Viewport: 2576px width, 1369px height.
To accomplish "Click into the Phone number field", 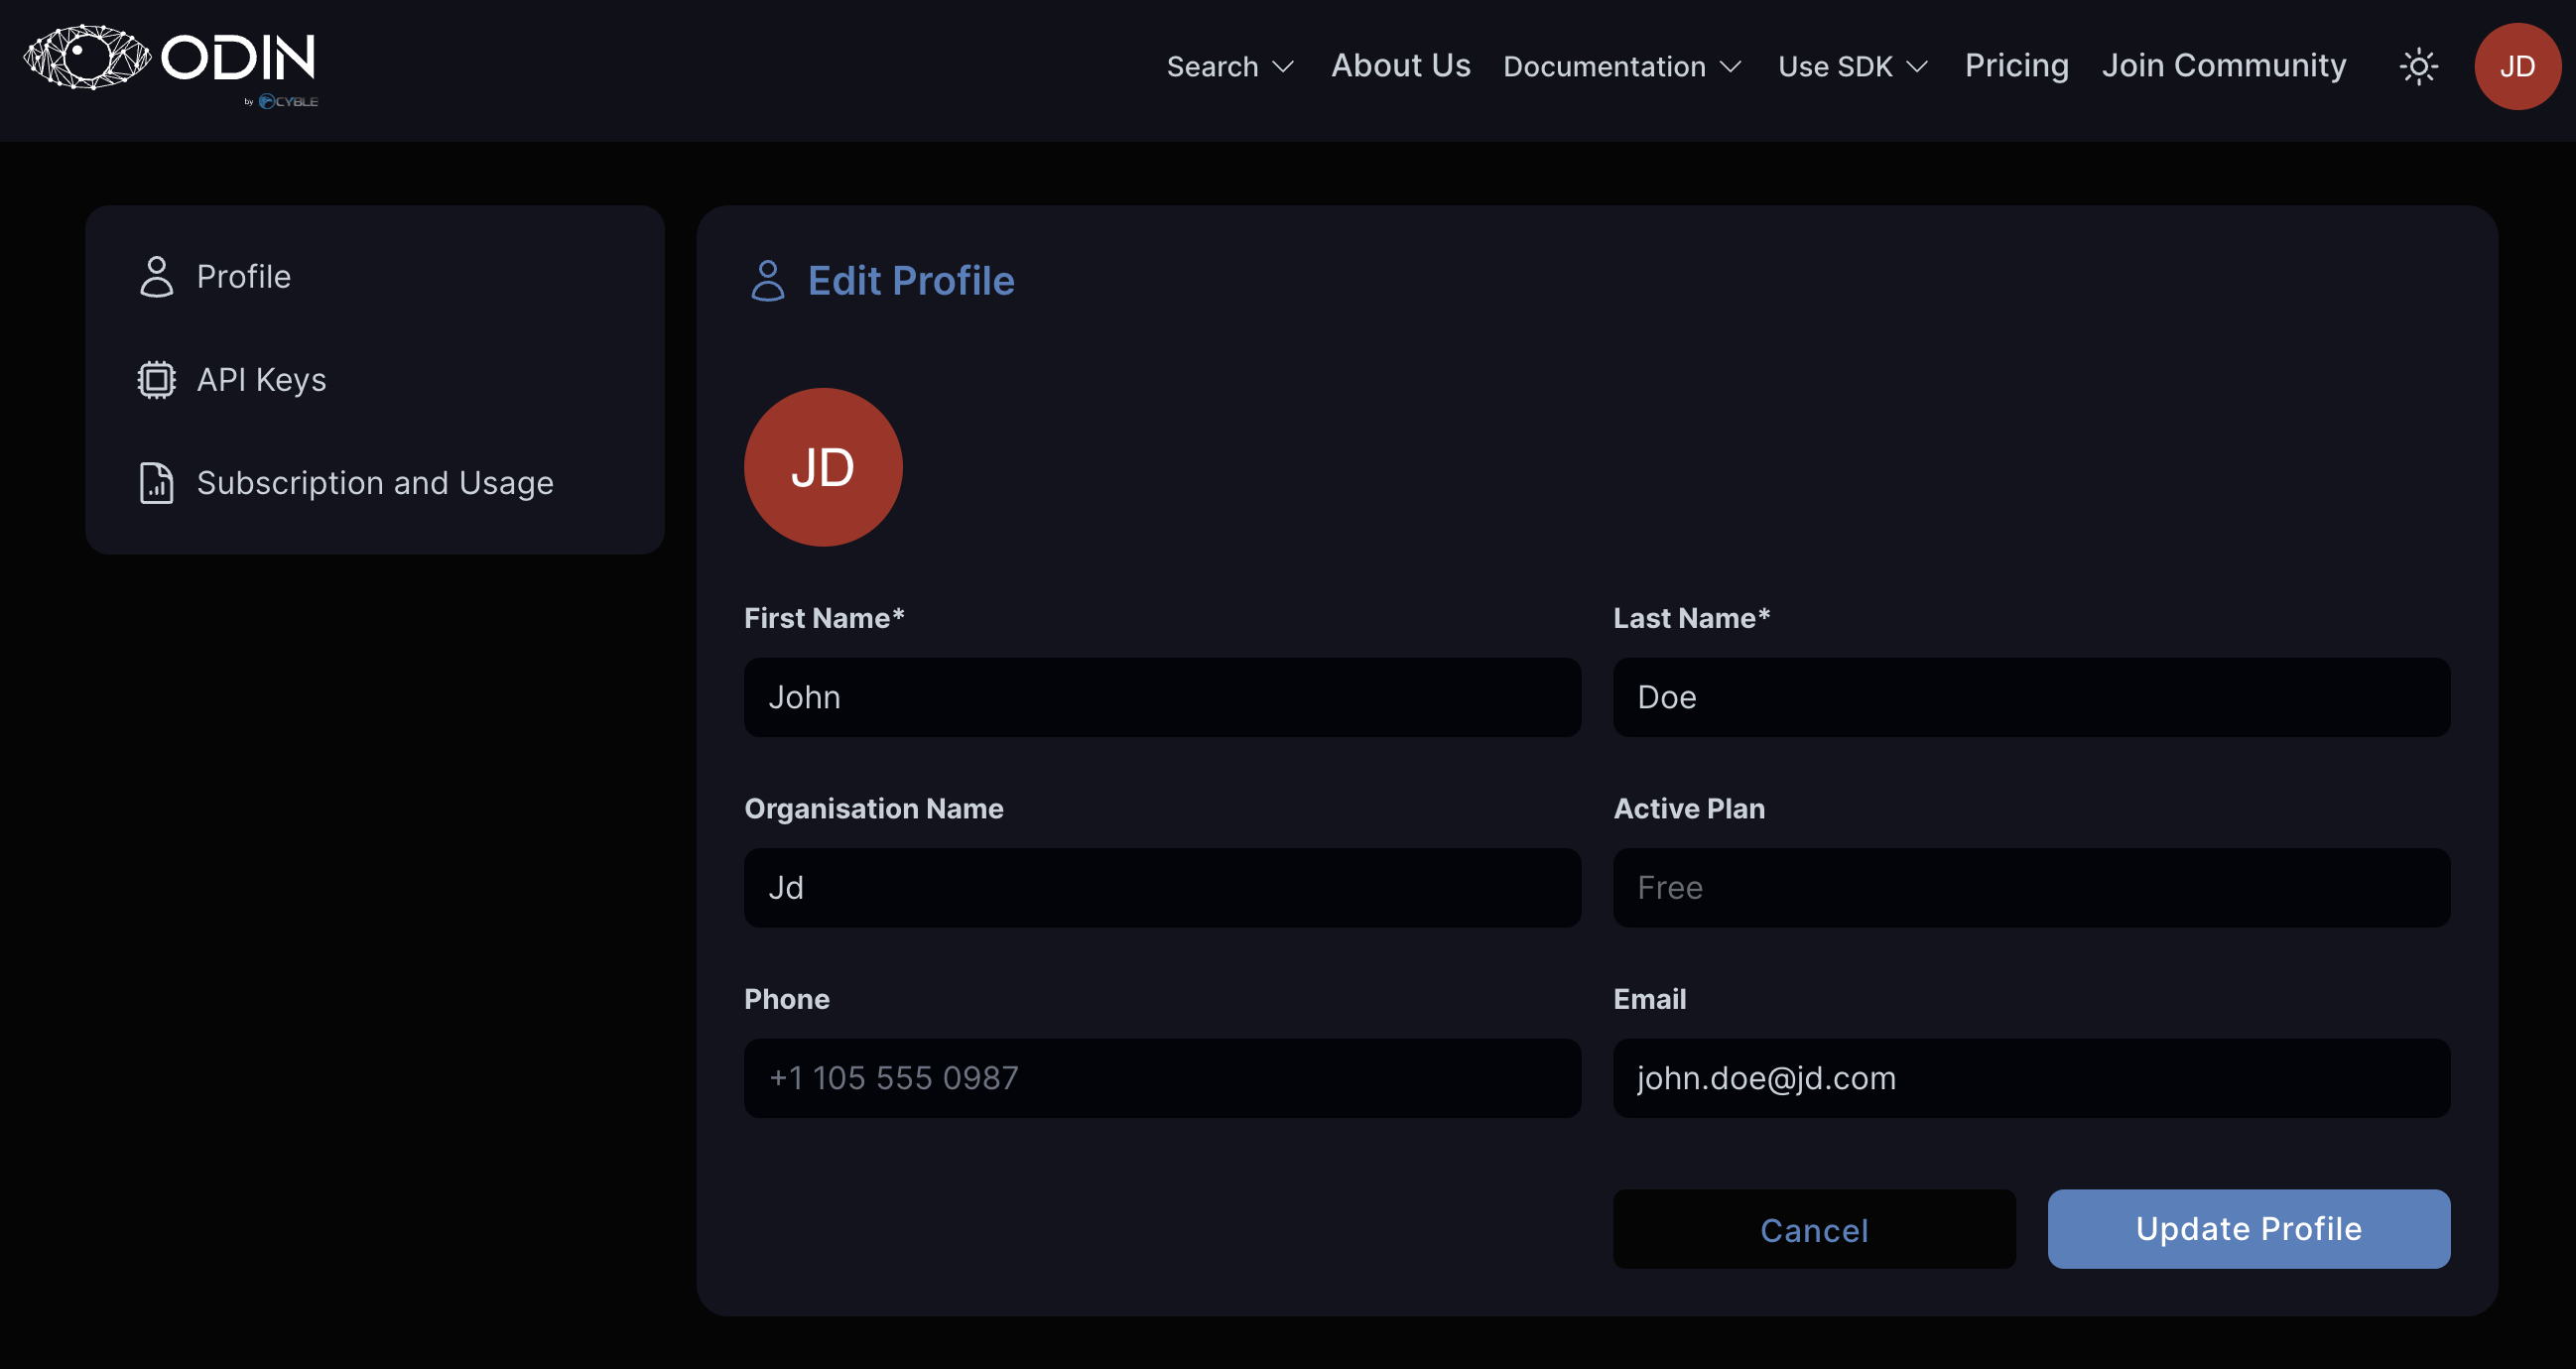I will [1162, 1078].
